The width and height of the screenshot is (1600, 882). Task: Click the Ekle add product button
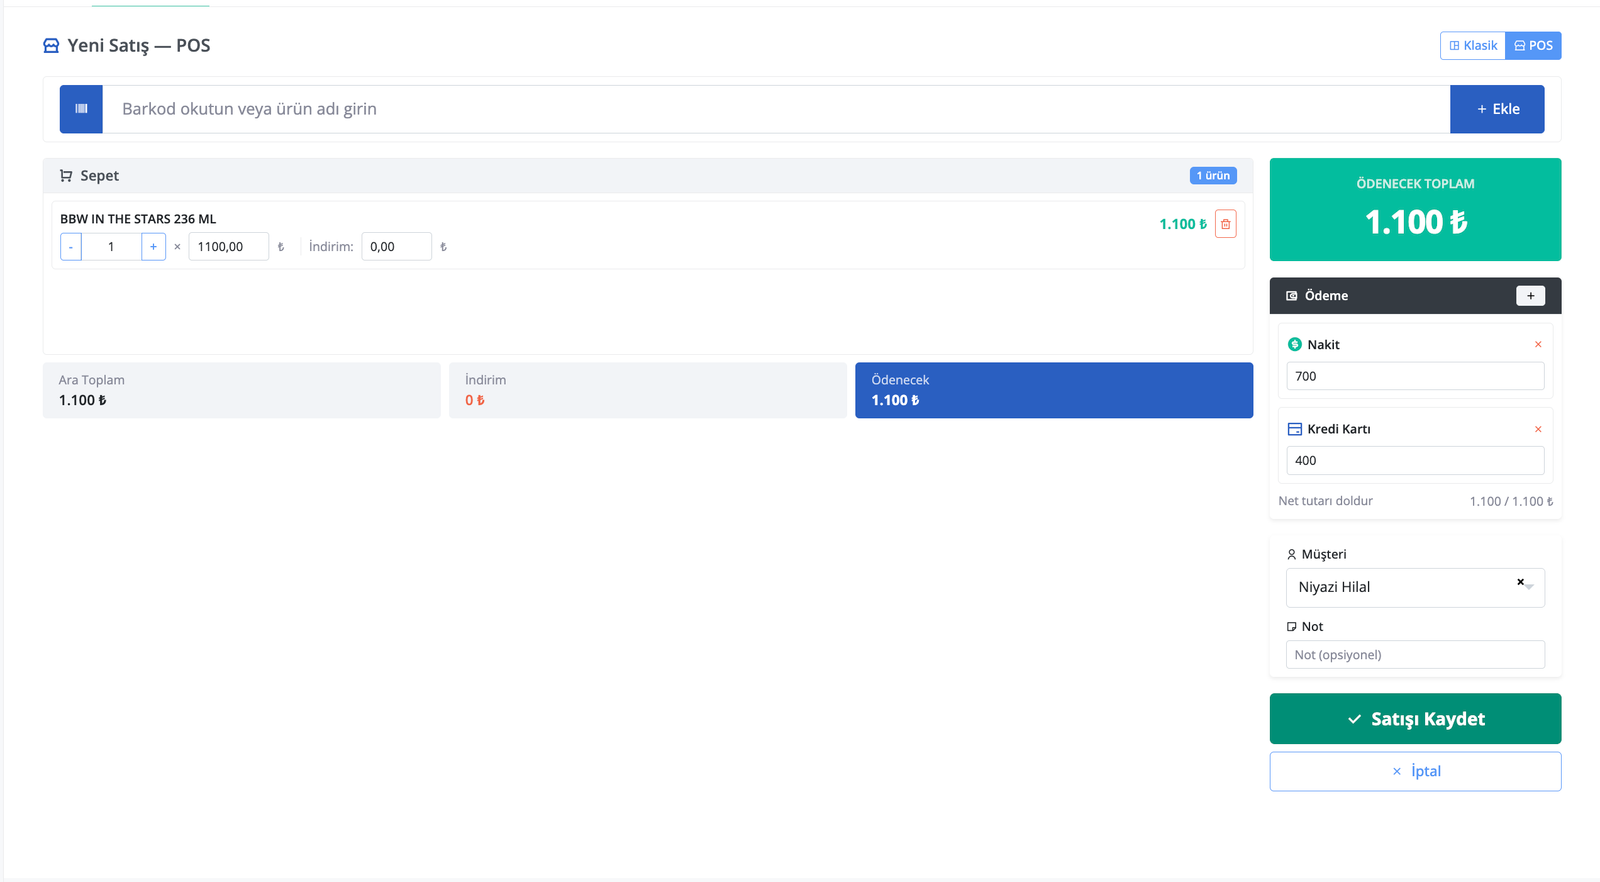(1497, 109)
